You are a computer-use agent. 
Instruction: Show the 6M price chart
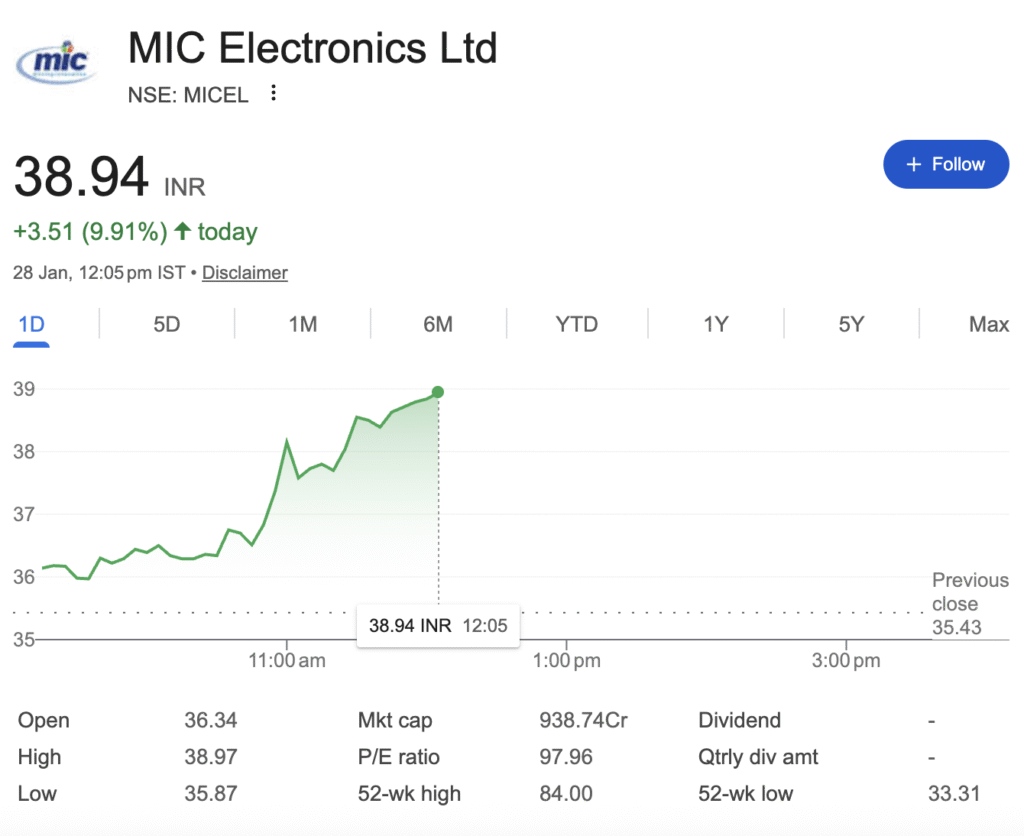click(x=438, y=324)
